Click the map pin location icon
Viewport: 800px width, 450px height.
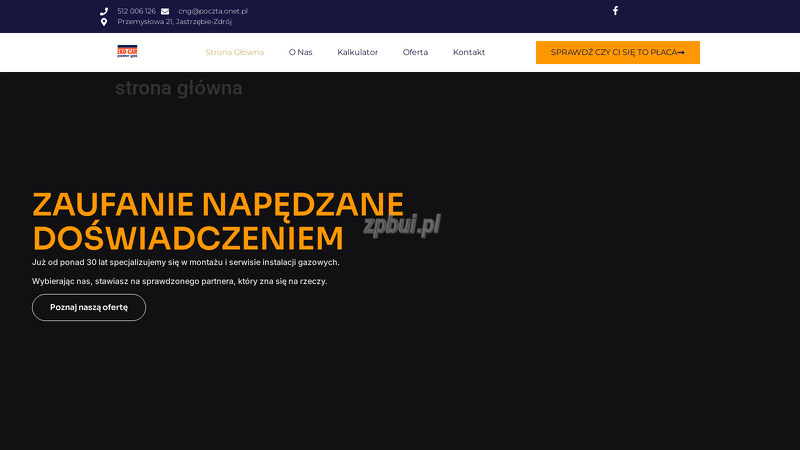tap(104, 21)
